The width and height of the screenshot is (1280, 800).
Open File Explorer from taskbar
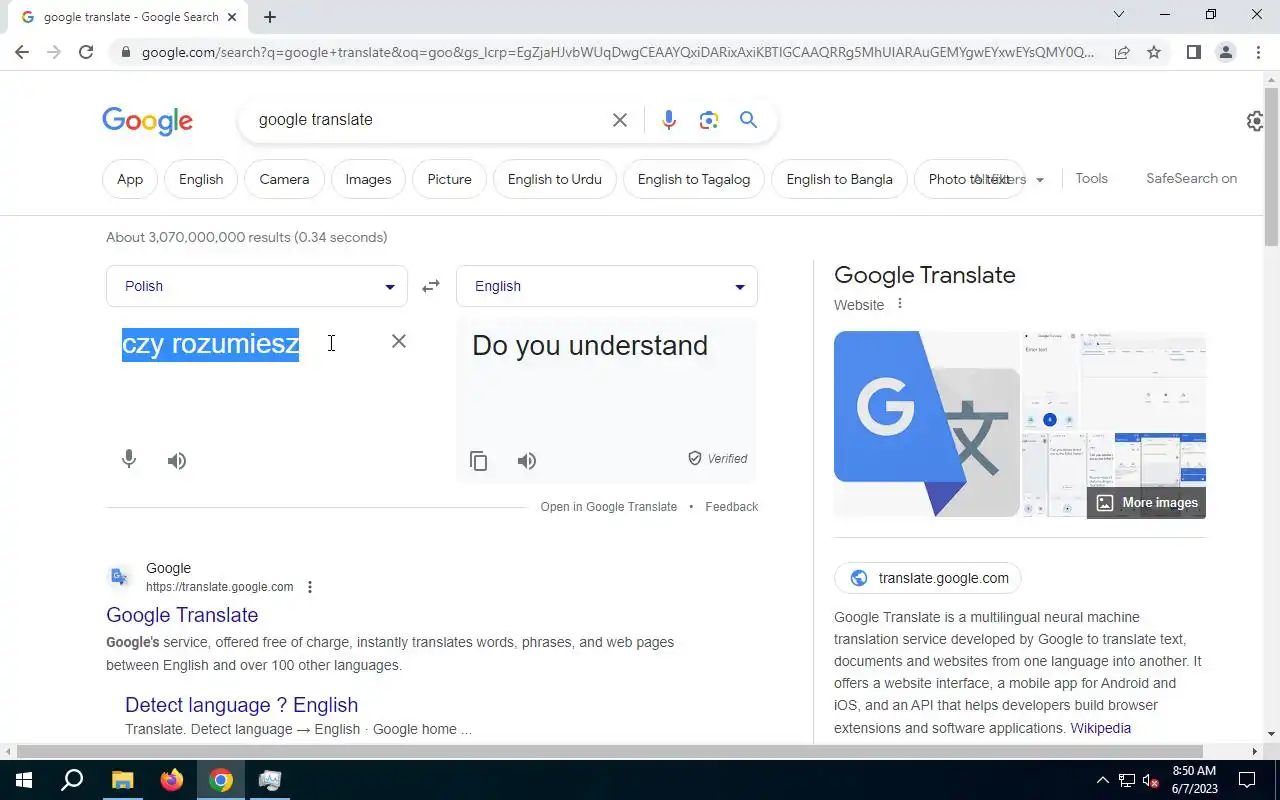point(122,780)
